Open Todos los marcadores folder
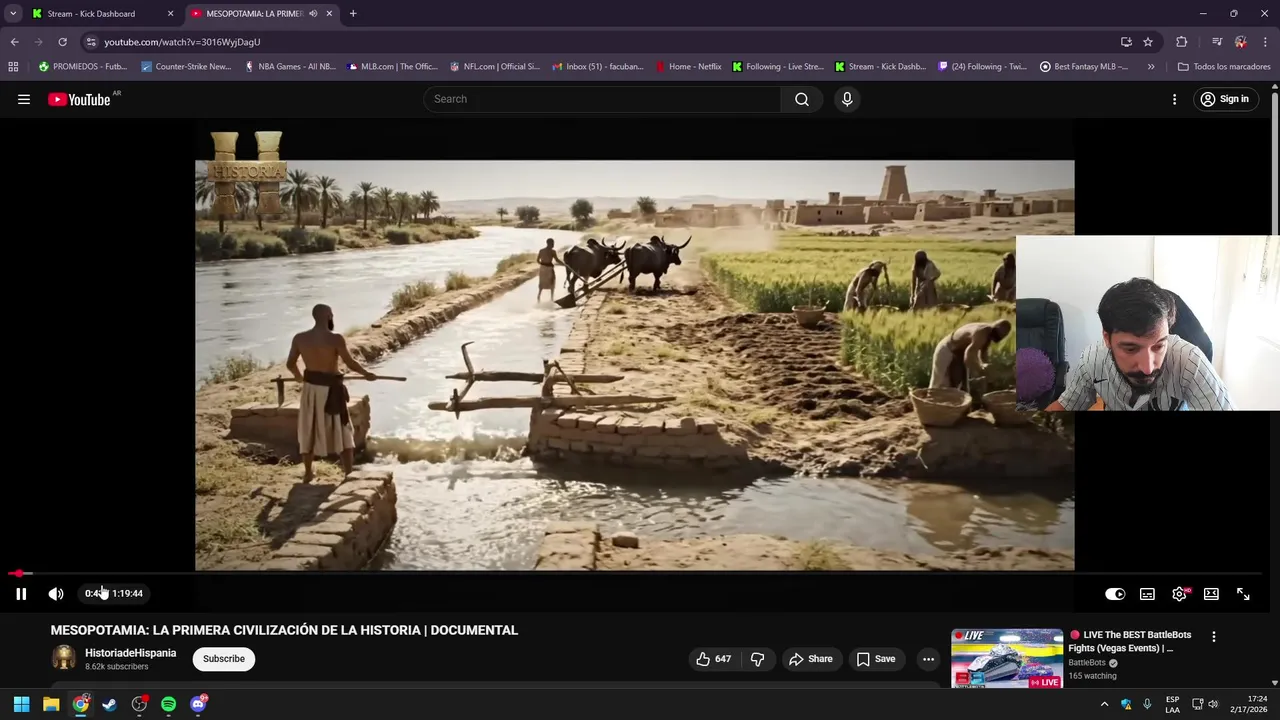1280x720 pixels. click(x=1224, y=67)
